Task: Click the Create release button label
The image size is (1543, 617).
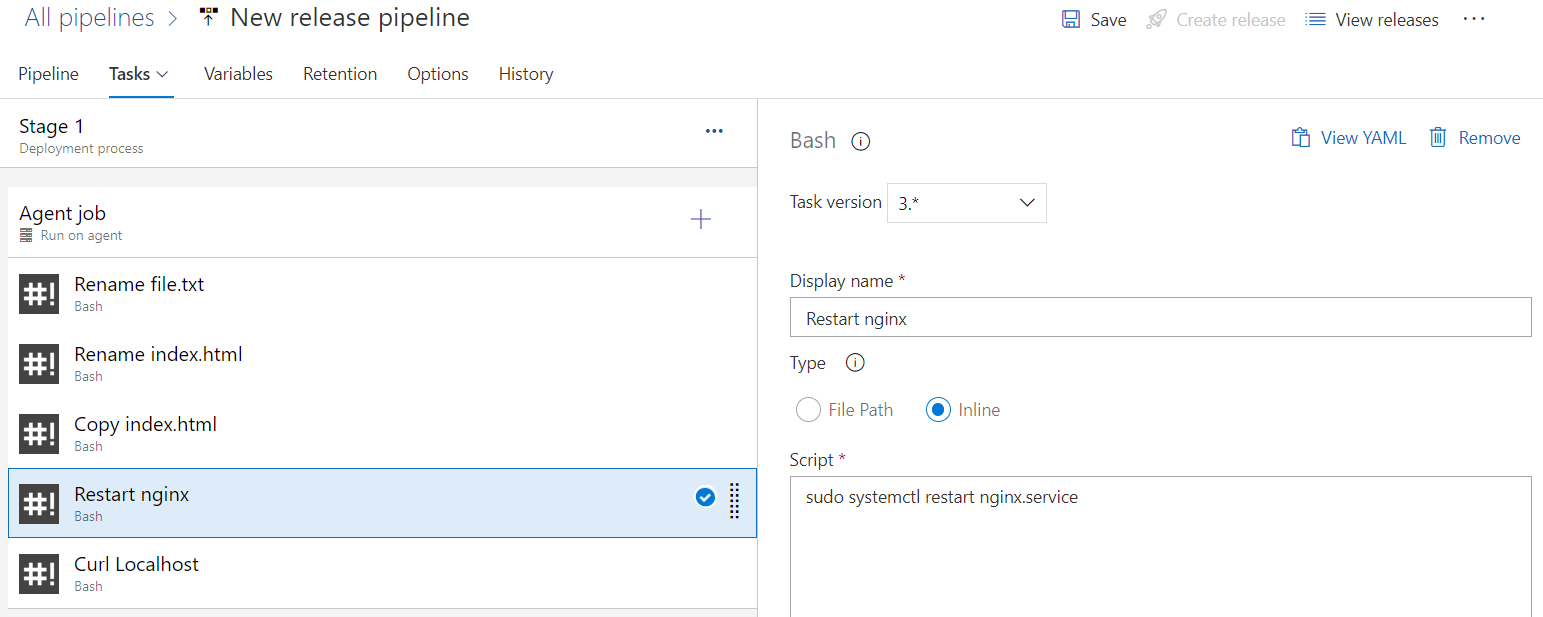Action: 1231,20
